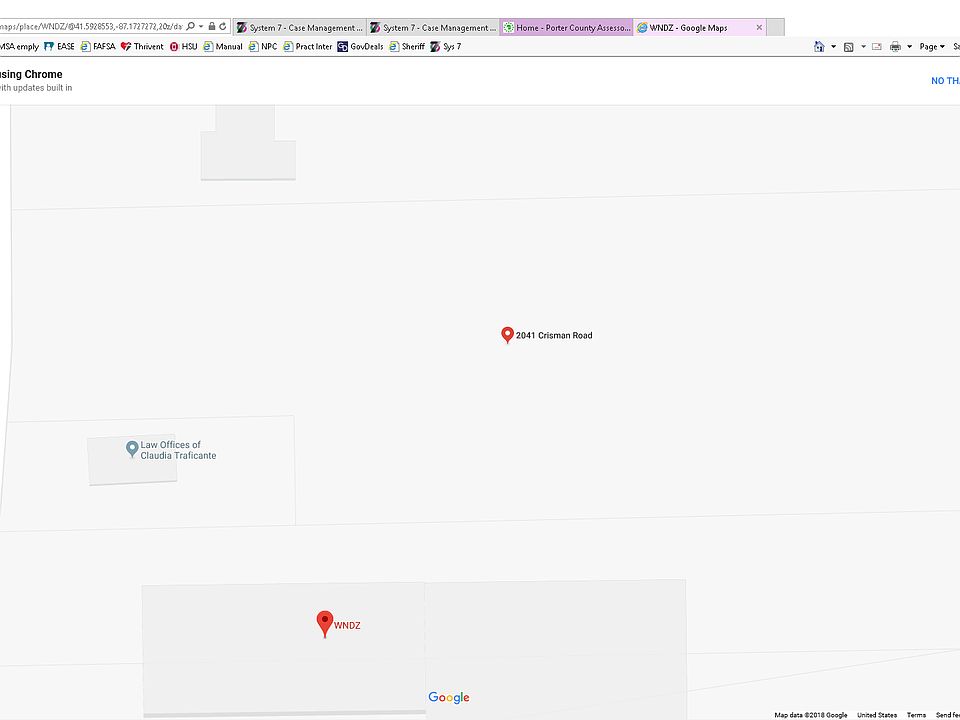The image size is (960, 720).
Task: Close the WNDZ - Google Maps tab
Action: pos(759,28)
